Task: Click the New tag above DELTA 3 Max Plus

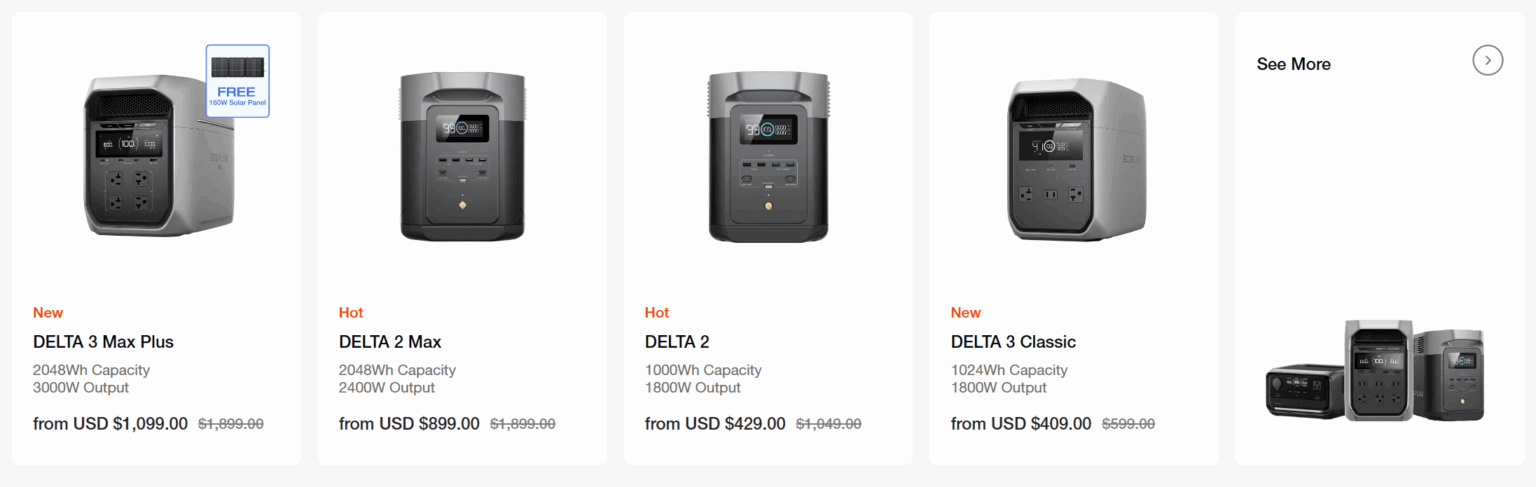Action: tap(48, 313)
